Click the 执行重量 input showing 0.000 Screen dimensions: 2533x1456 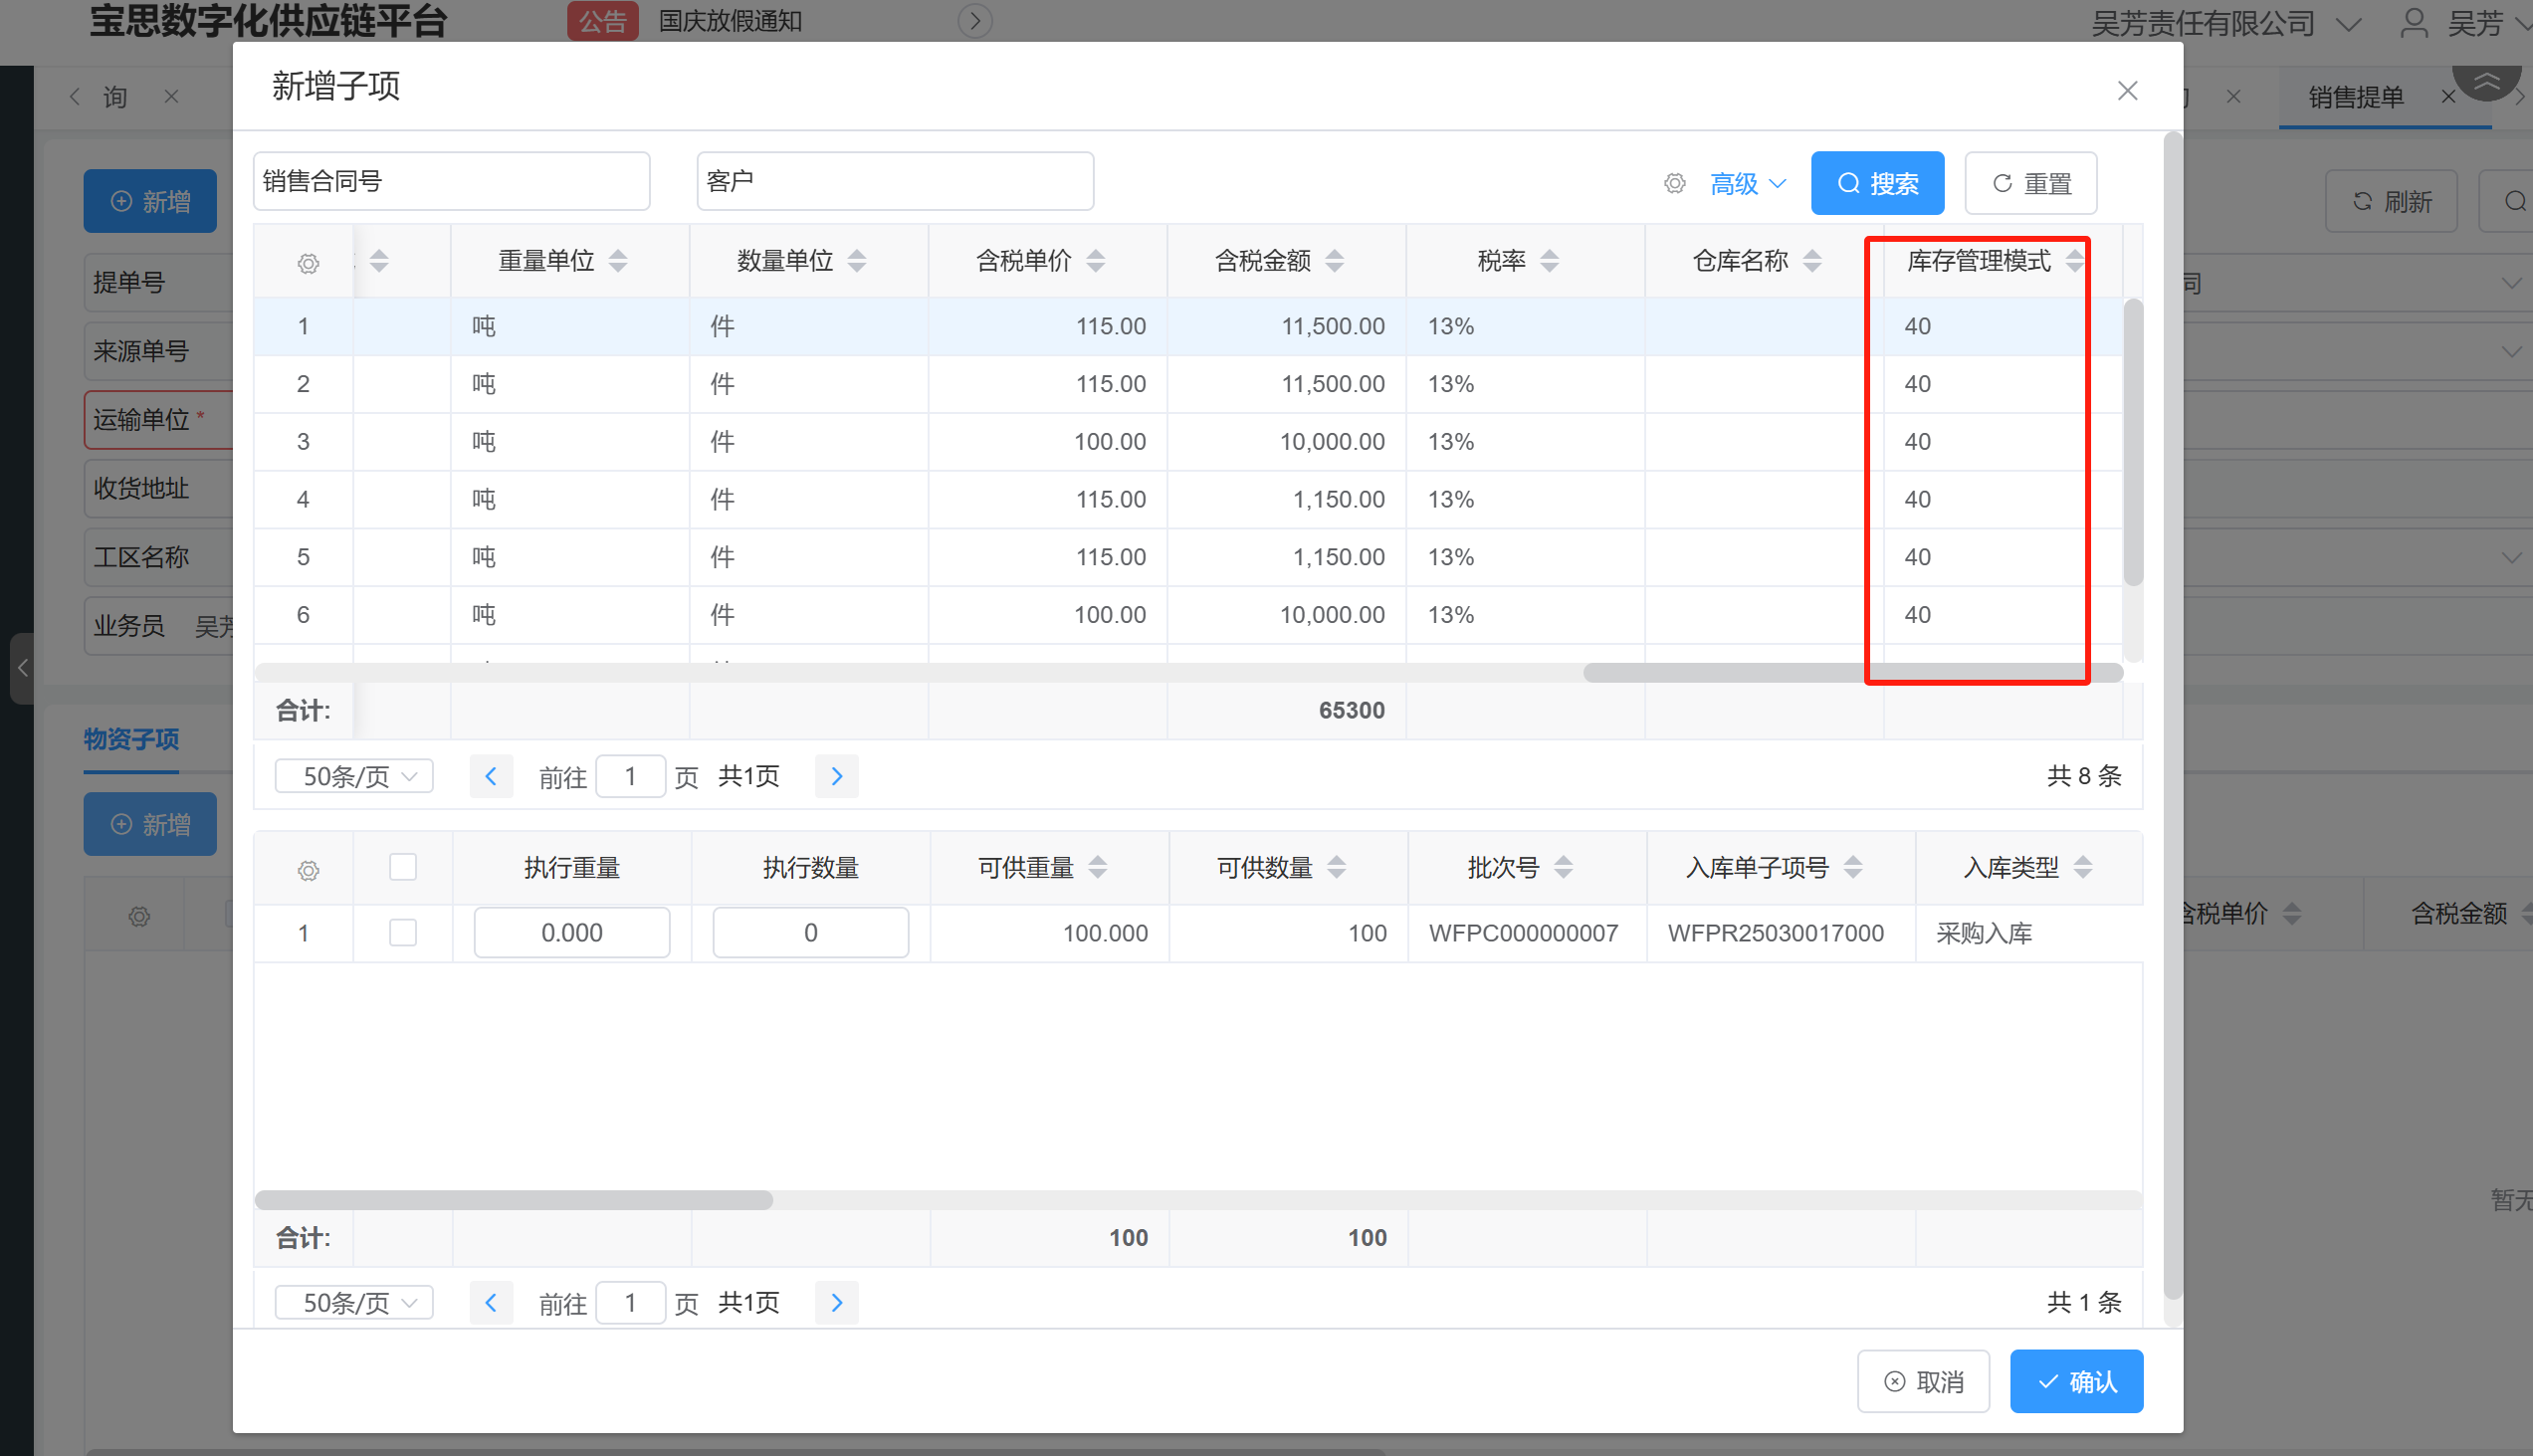tap(572, 933)
